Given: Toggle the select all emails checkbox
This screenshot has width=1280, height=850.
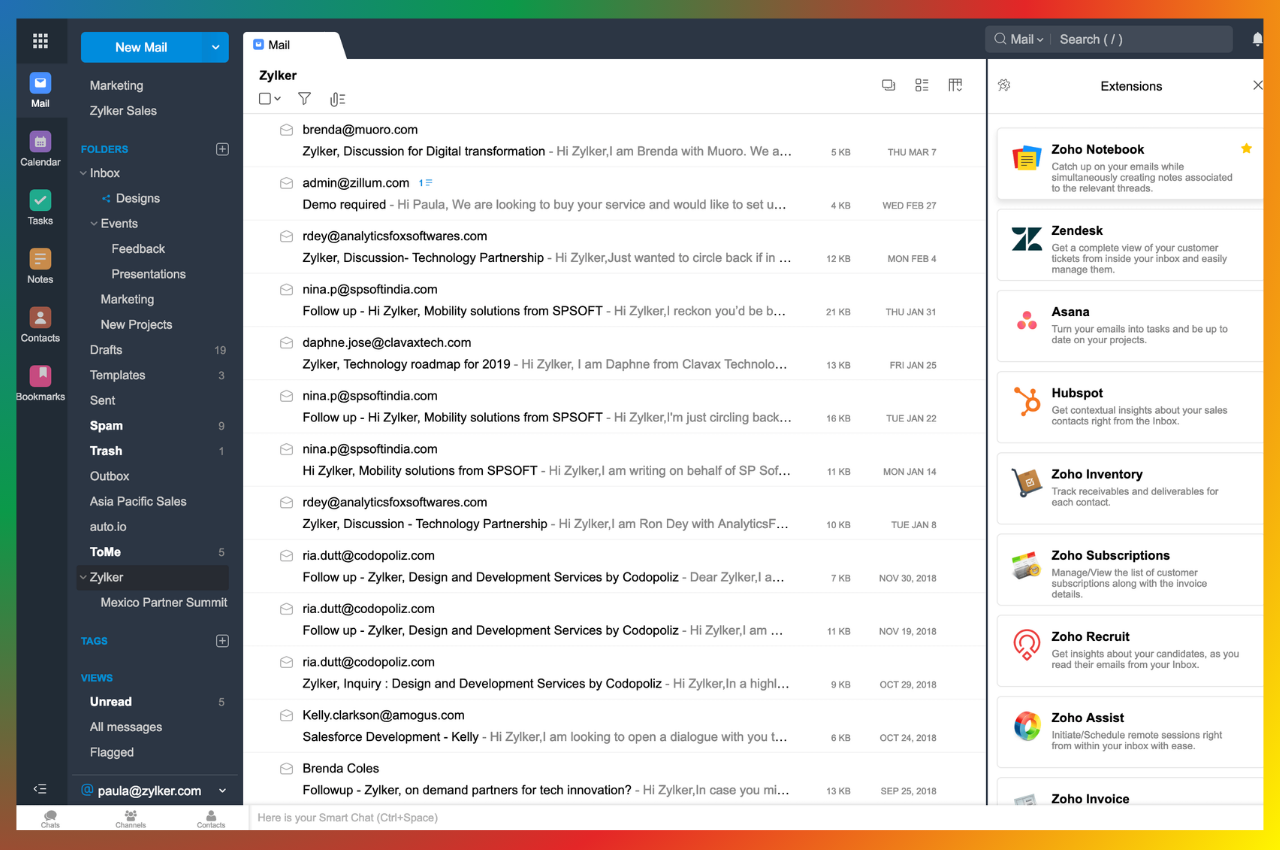Looking at the screenshot, I should pyautogui.click(x=265, y=99).
